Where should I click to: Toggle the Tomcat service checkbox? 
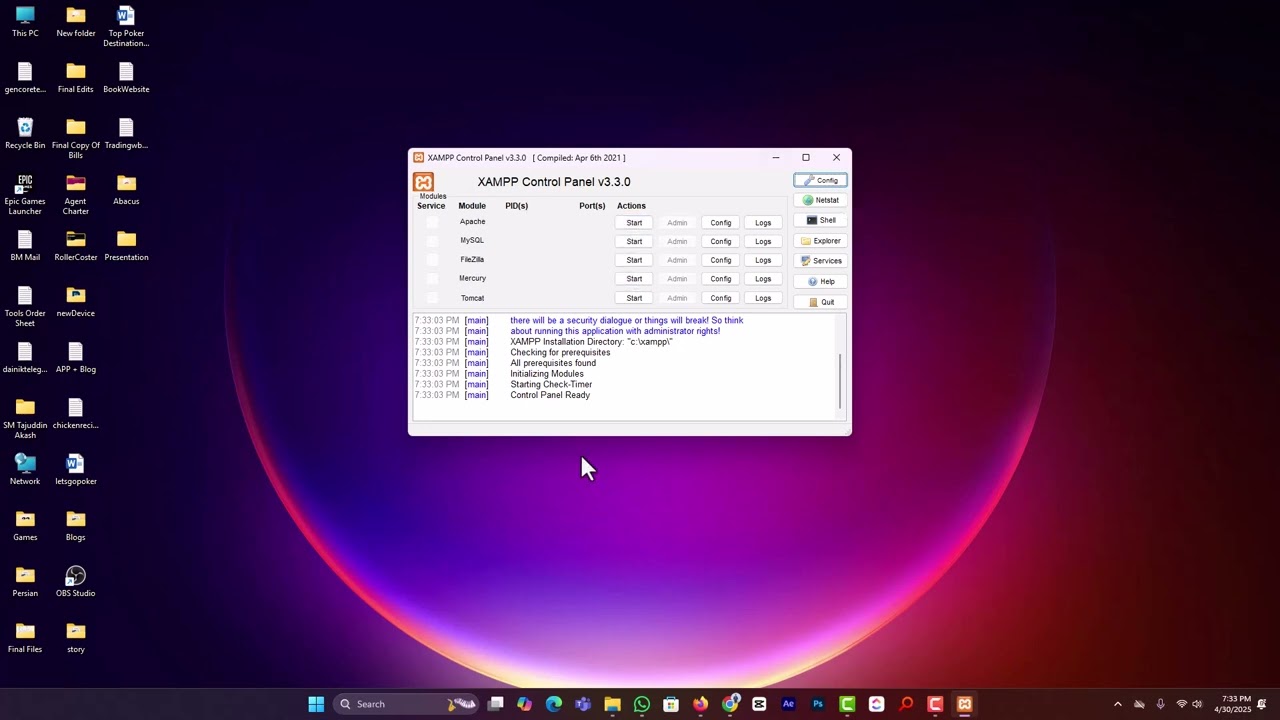pyautogui.click(x=432, y=298)
